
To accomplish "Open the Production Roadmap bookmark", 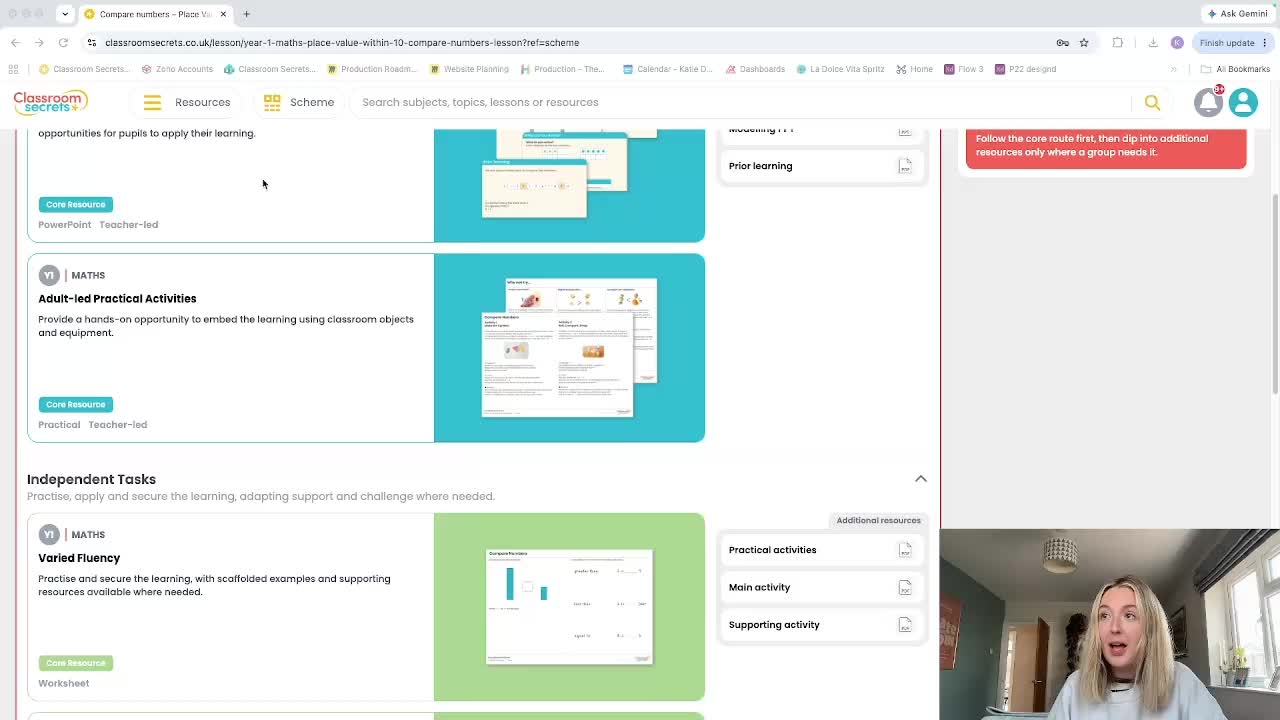I will pyautogui.click(x=372, y=69).
